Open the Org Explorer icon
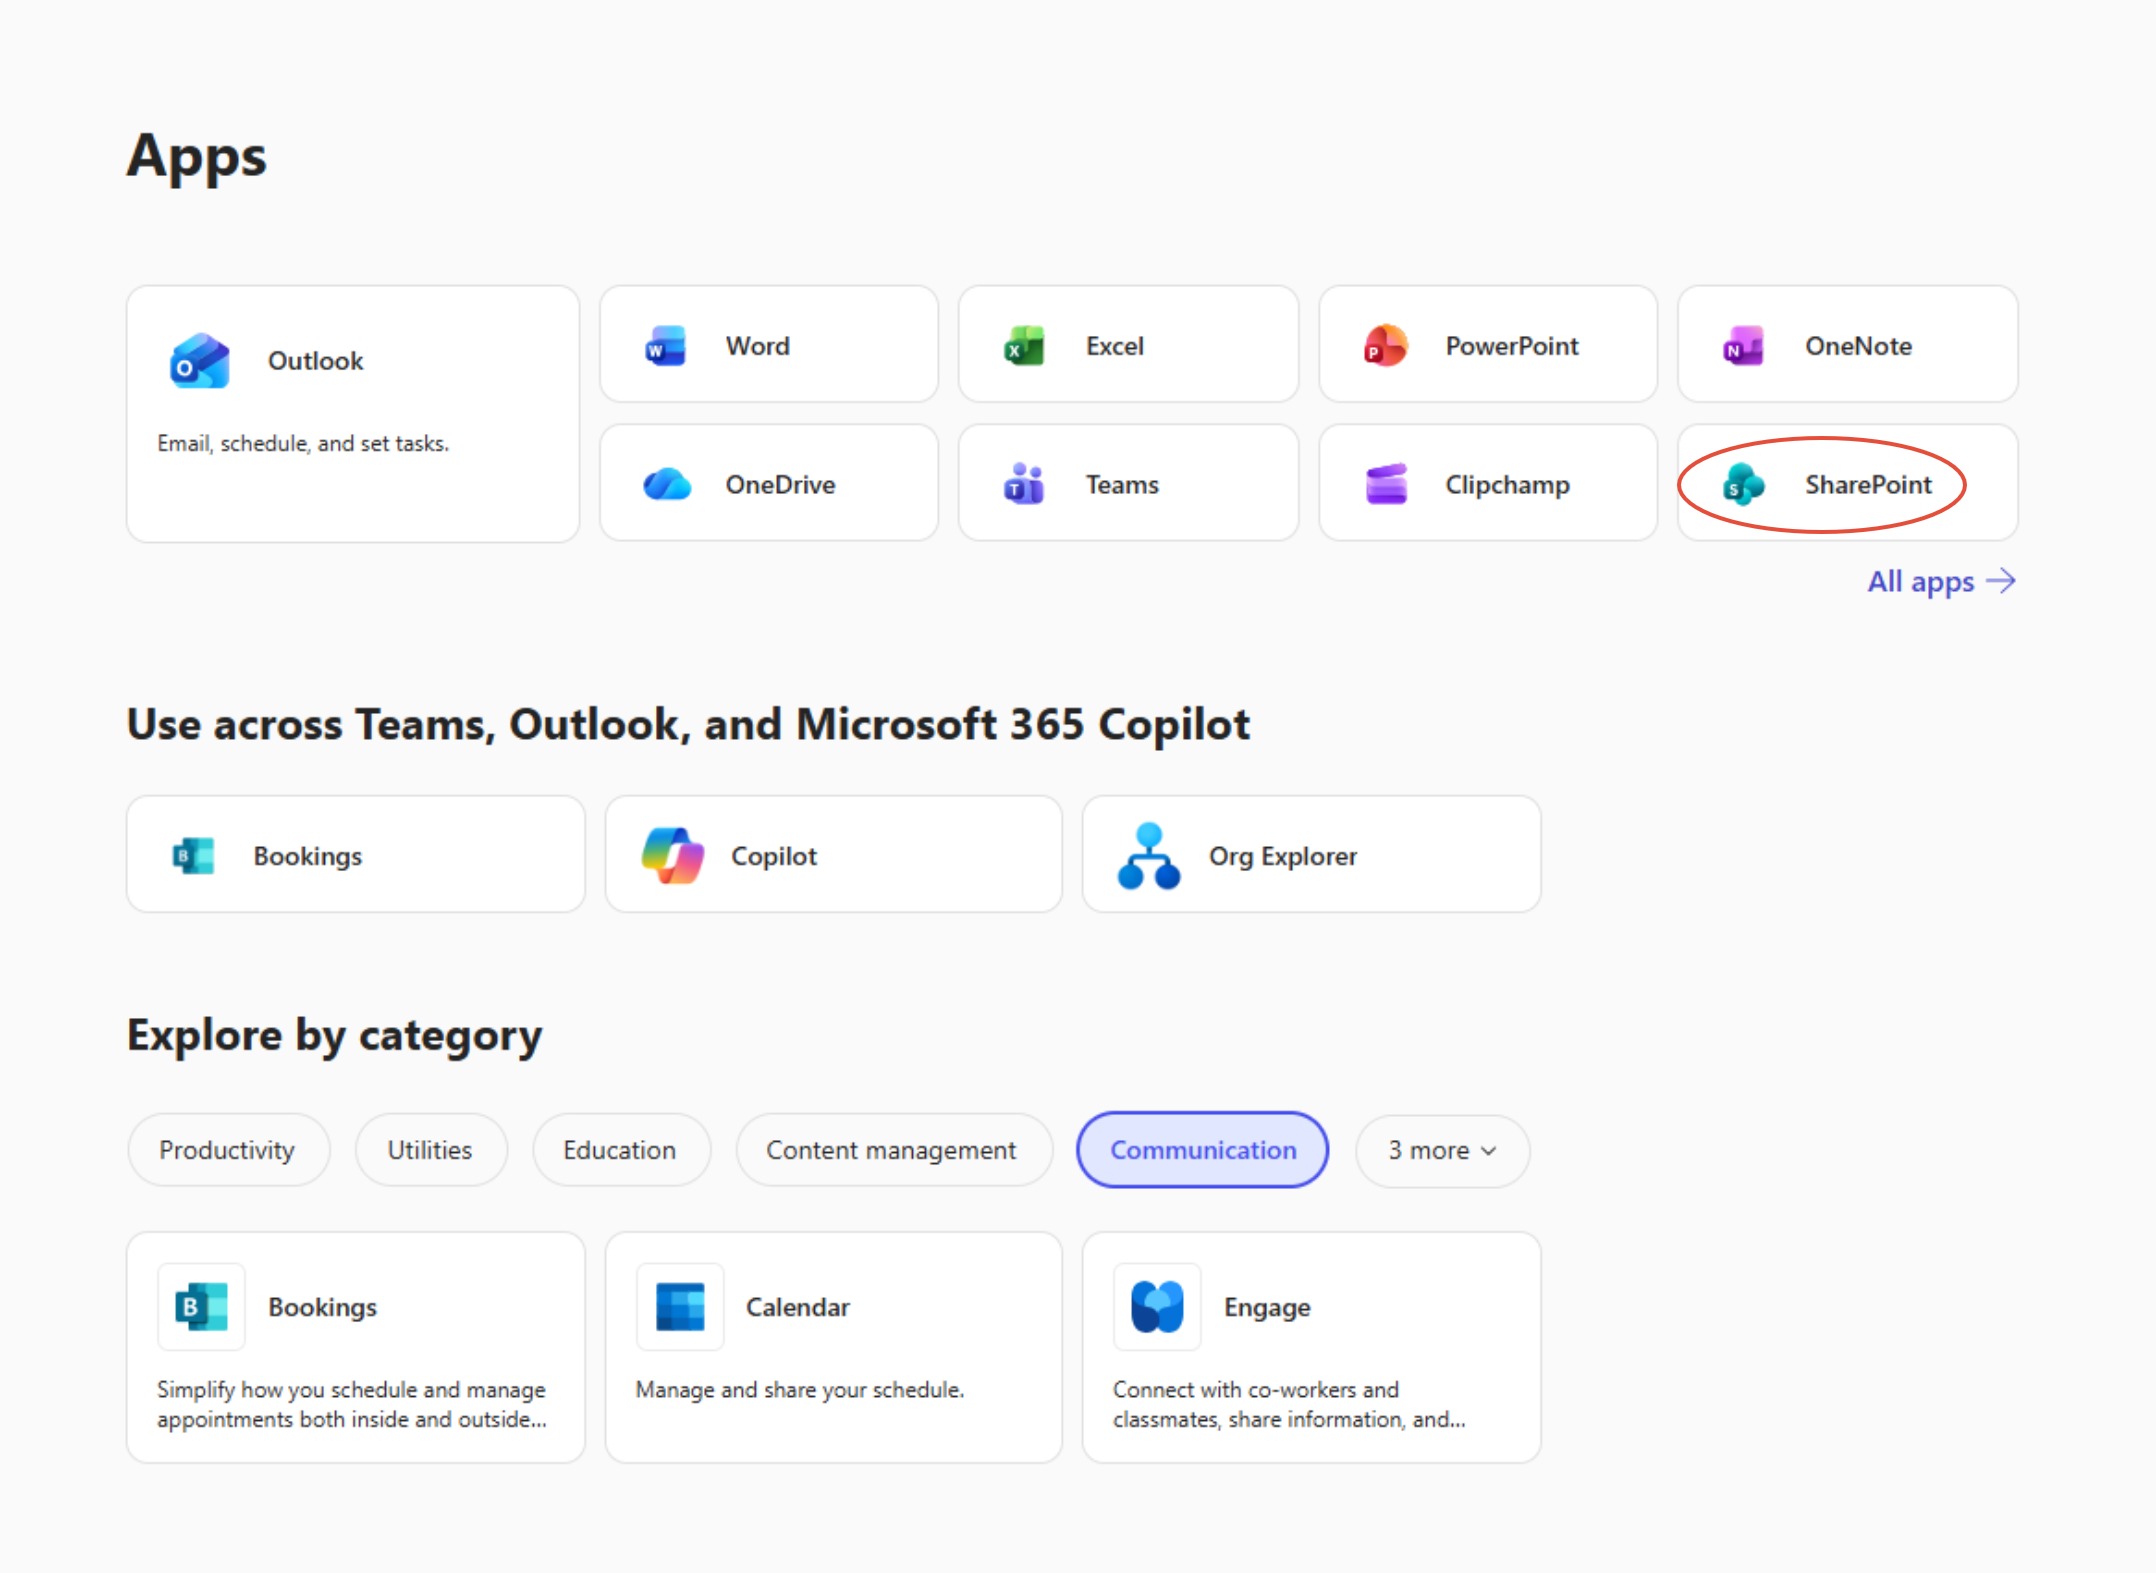Image resolution: width=2156 pixels, height=1573 pixels. (x=1149, y=856)
